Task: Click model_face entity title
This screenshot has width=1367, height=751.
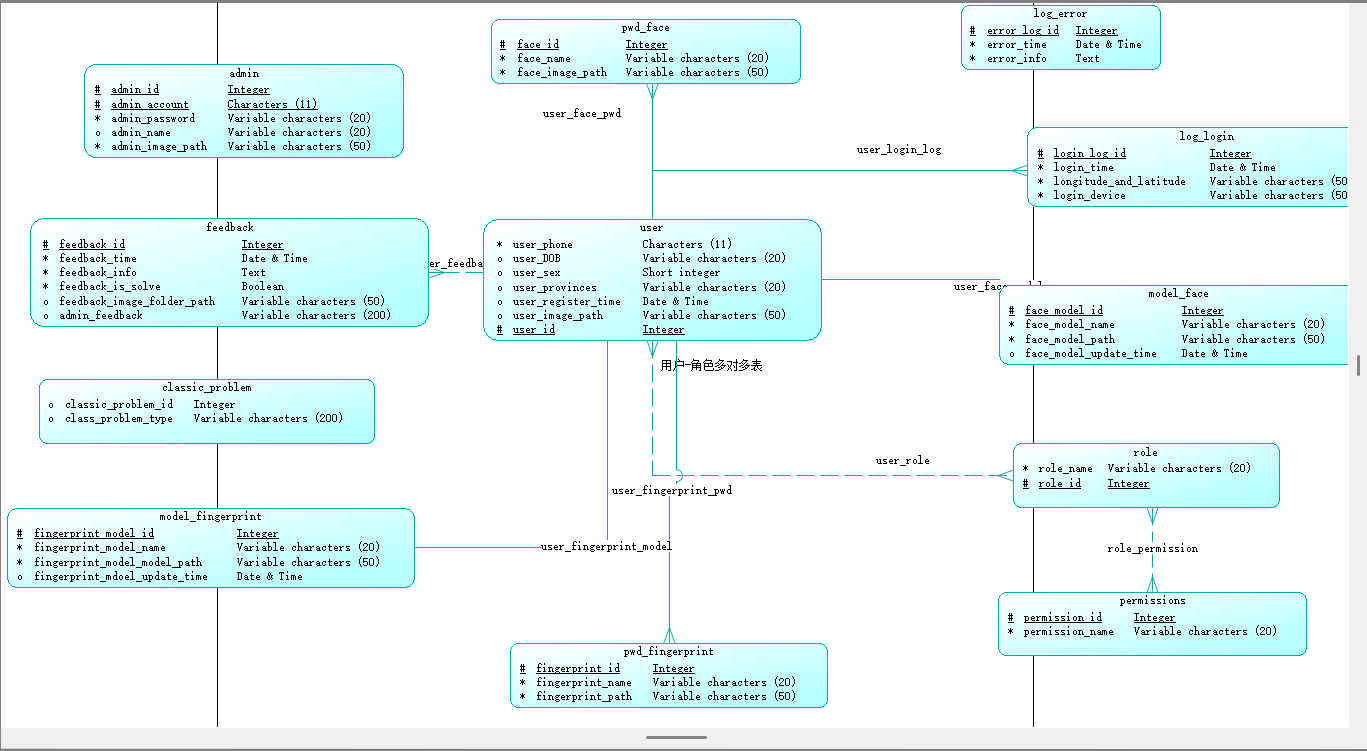Action: [x=1179, y=294]
